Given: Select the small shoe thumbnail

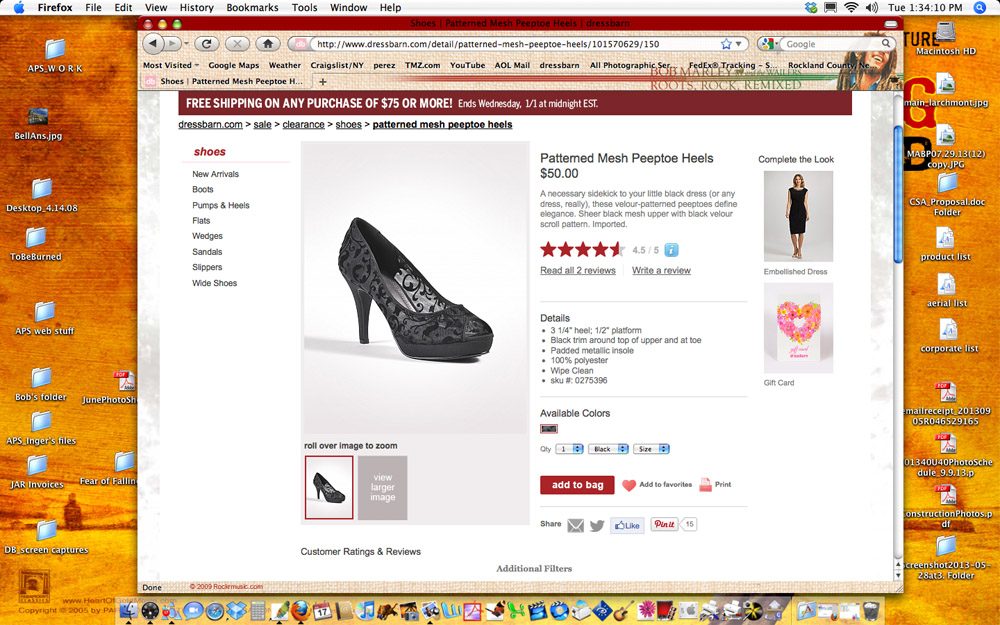Looking at the screenshot, I should tap(329, 487).
